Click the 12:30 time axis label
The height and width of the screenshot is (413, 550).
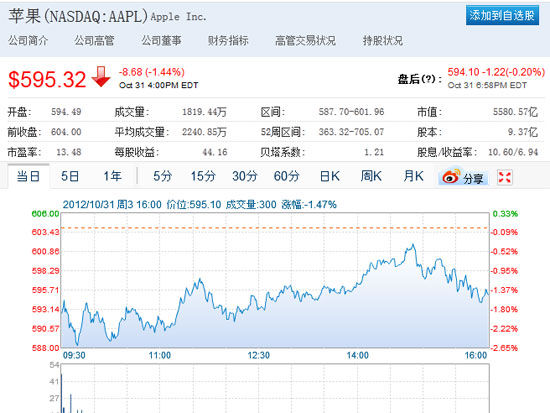(259, 355)
